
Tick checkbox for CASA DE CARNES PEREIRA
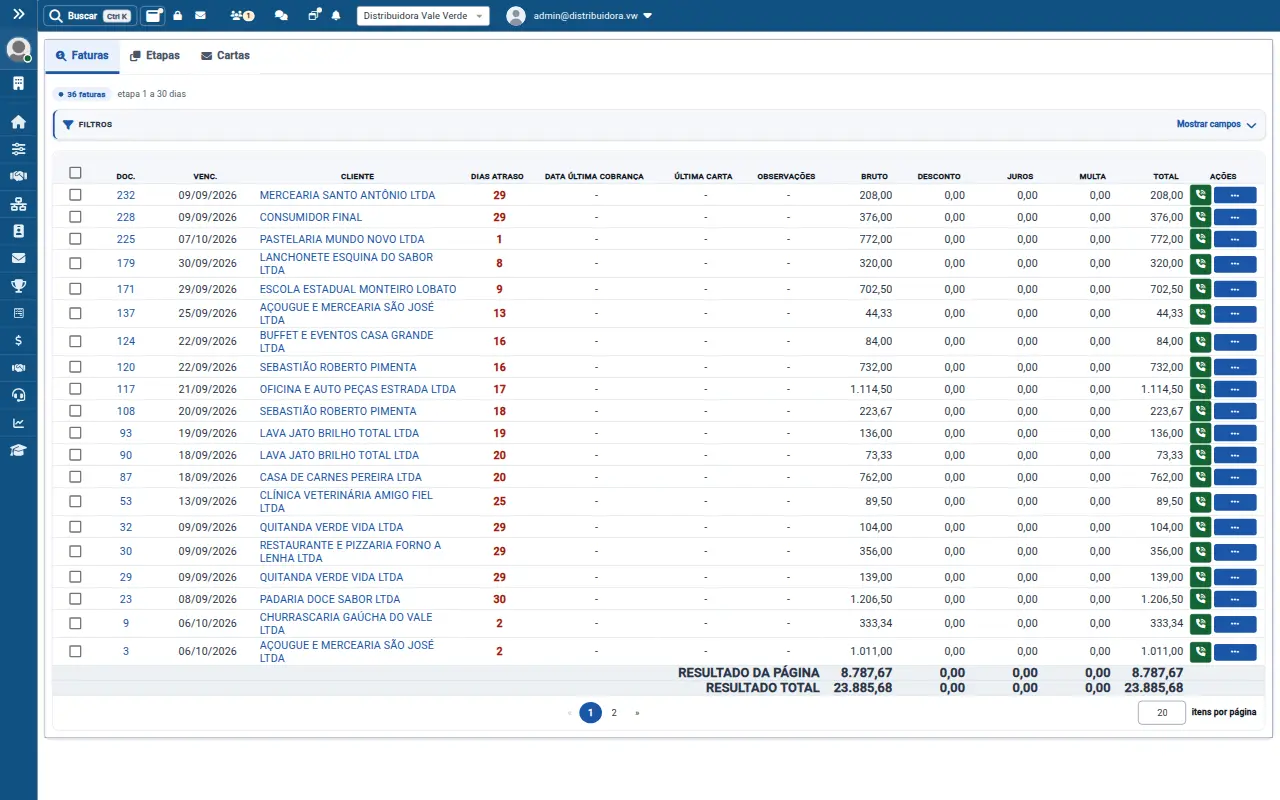[75, 477]
